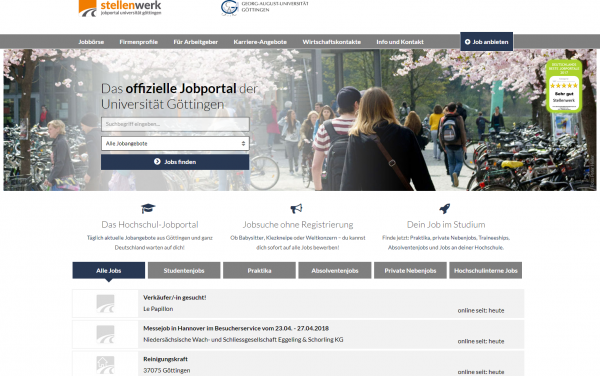Click the Jobsuche ohne Registrierung heading

(x=298, y=225)
